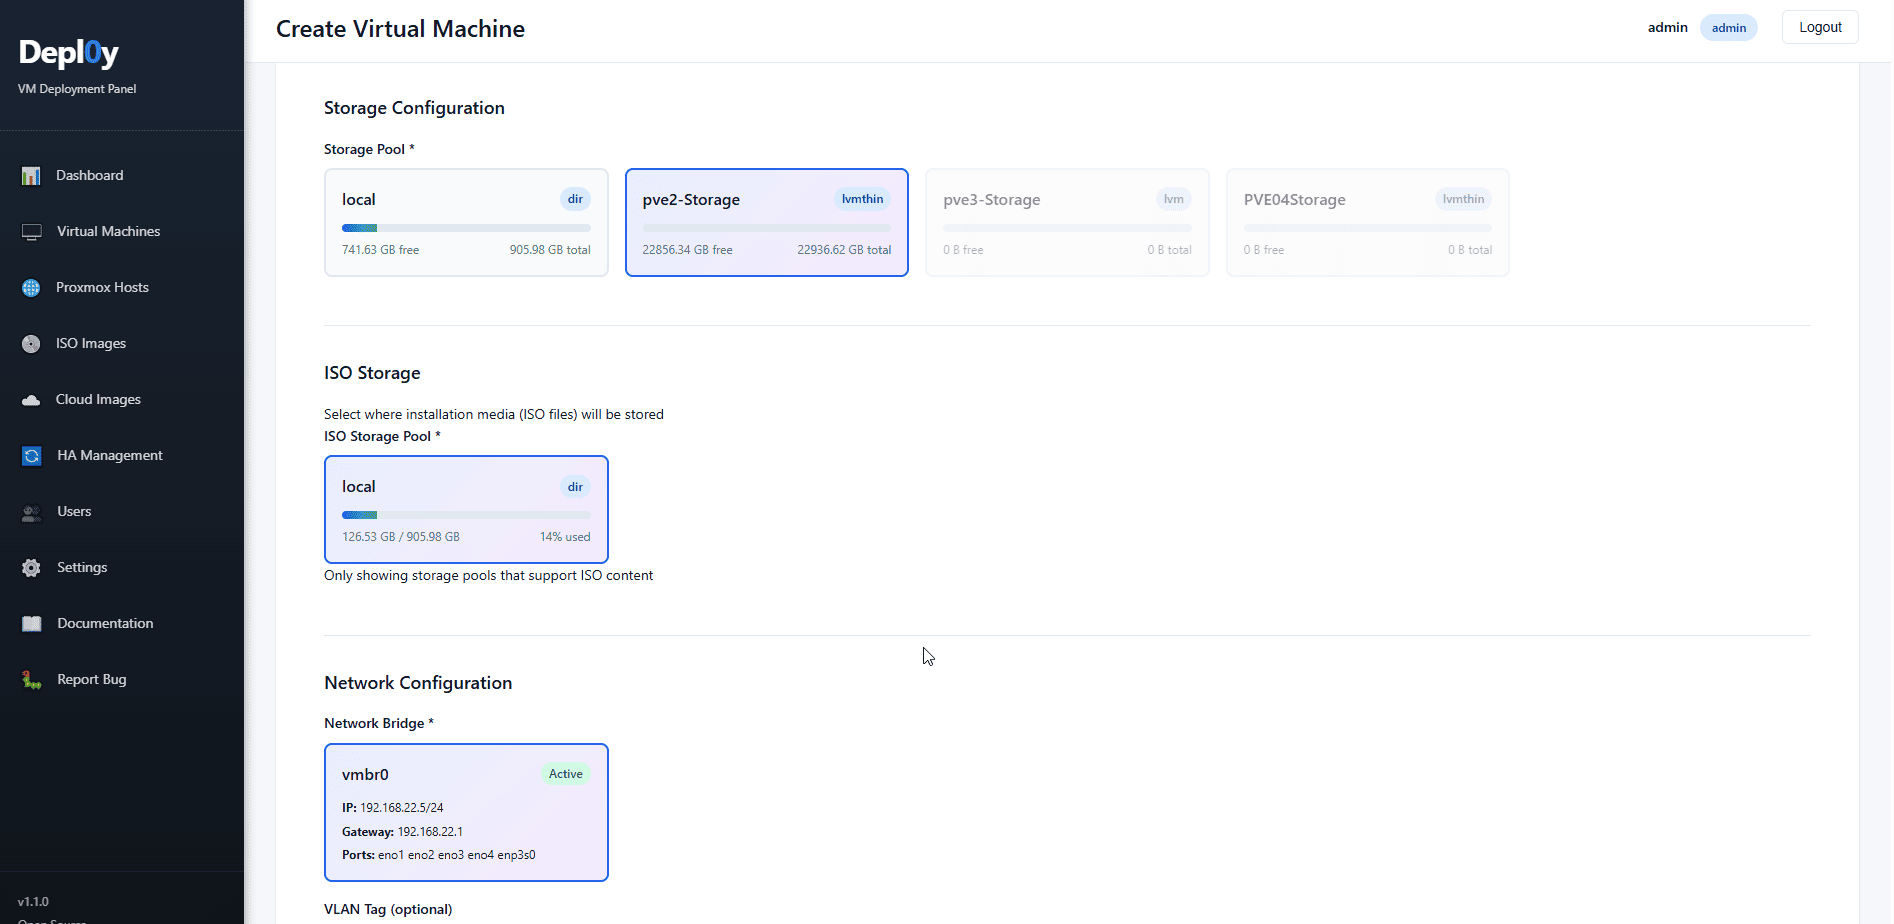Click the Storage Configuration heading

pyautogui.click(x=414, y=108)
